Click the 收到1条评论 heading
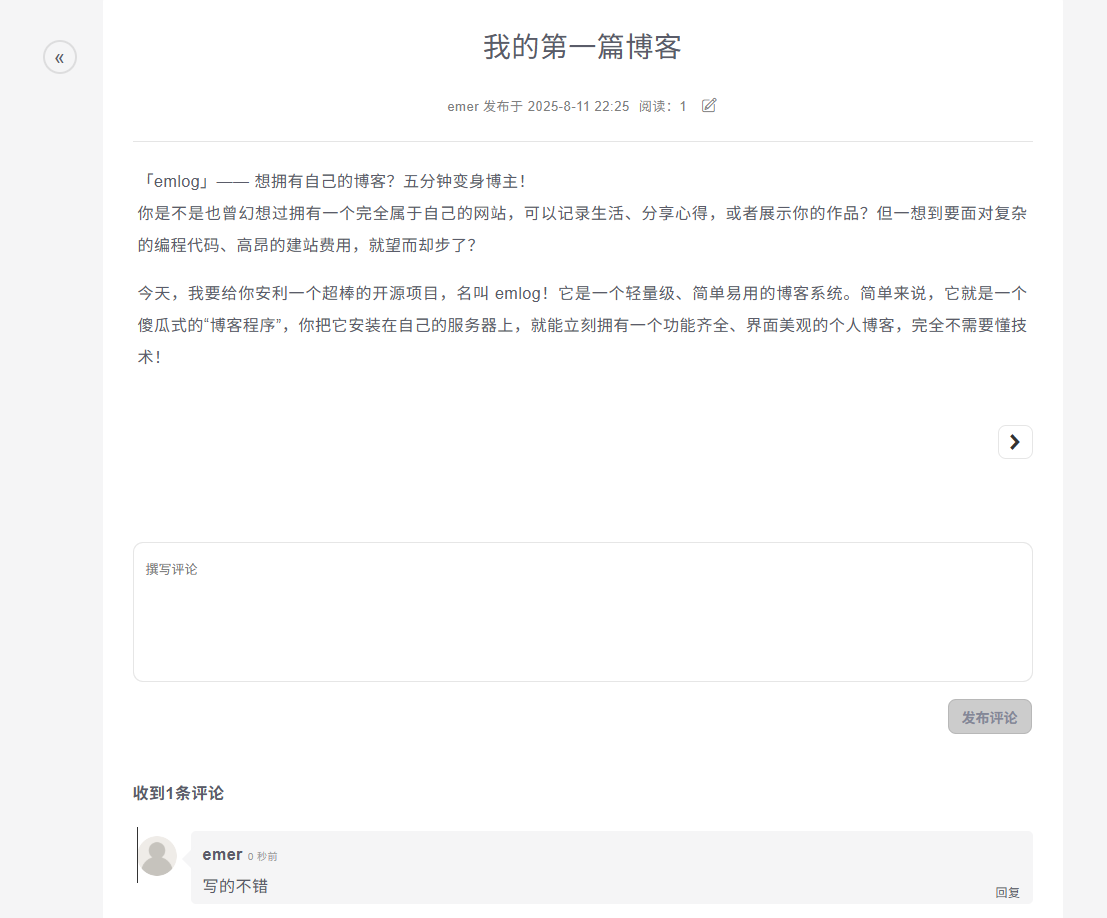The image size is (1107, 918). tap(179, 793)
